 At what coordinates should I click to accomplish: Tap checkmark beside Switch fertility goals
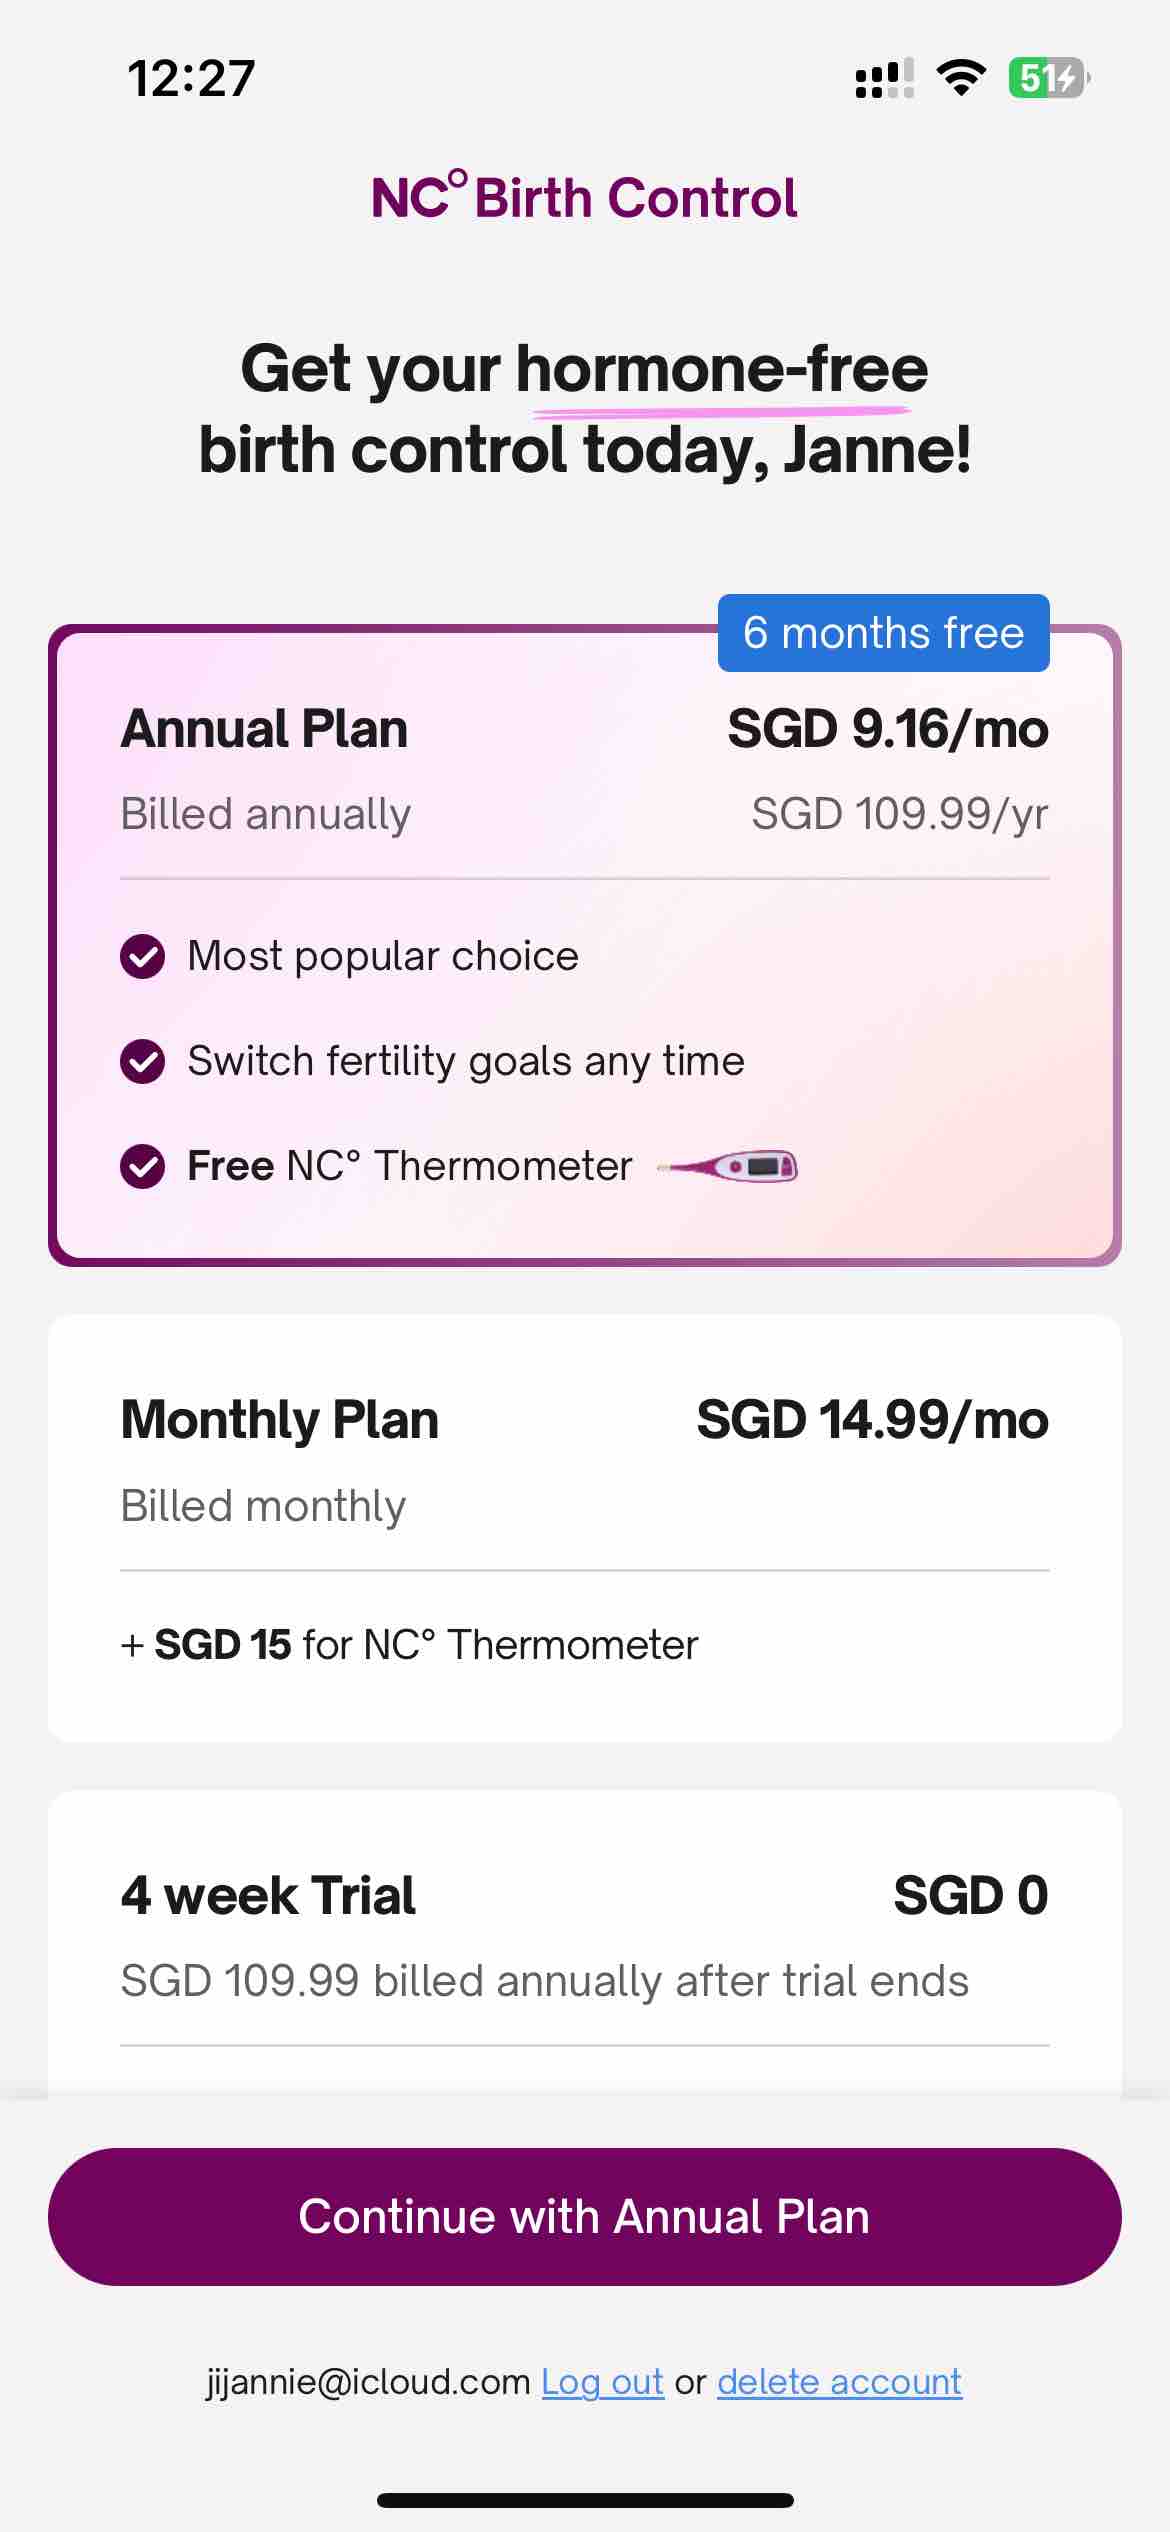143,1061
